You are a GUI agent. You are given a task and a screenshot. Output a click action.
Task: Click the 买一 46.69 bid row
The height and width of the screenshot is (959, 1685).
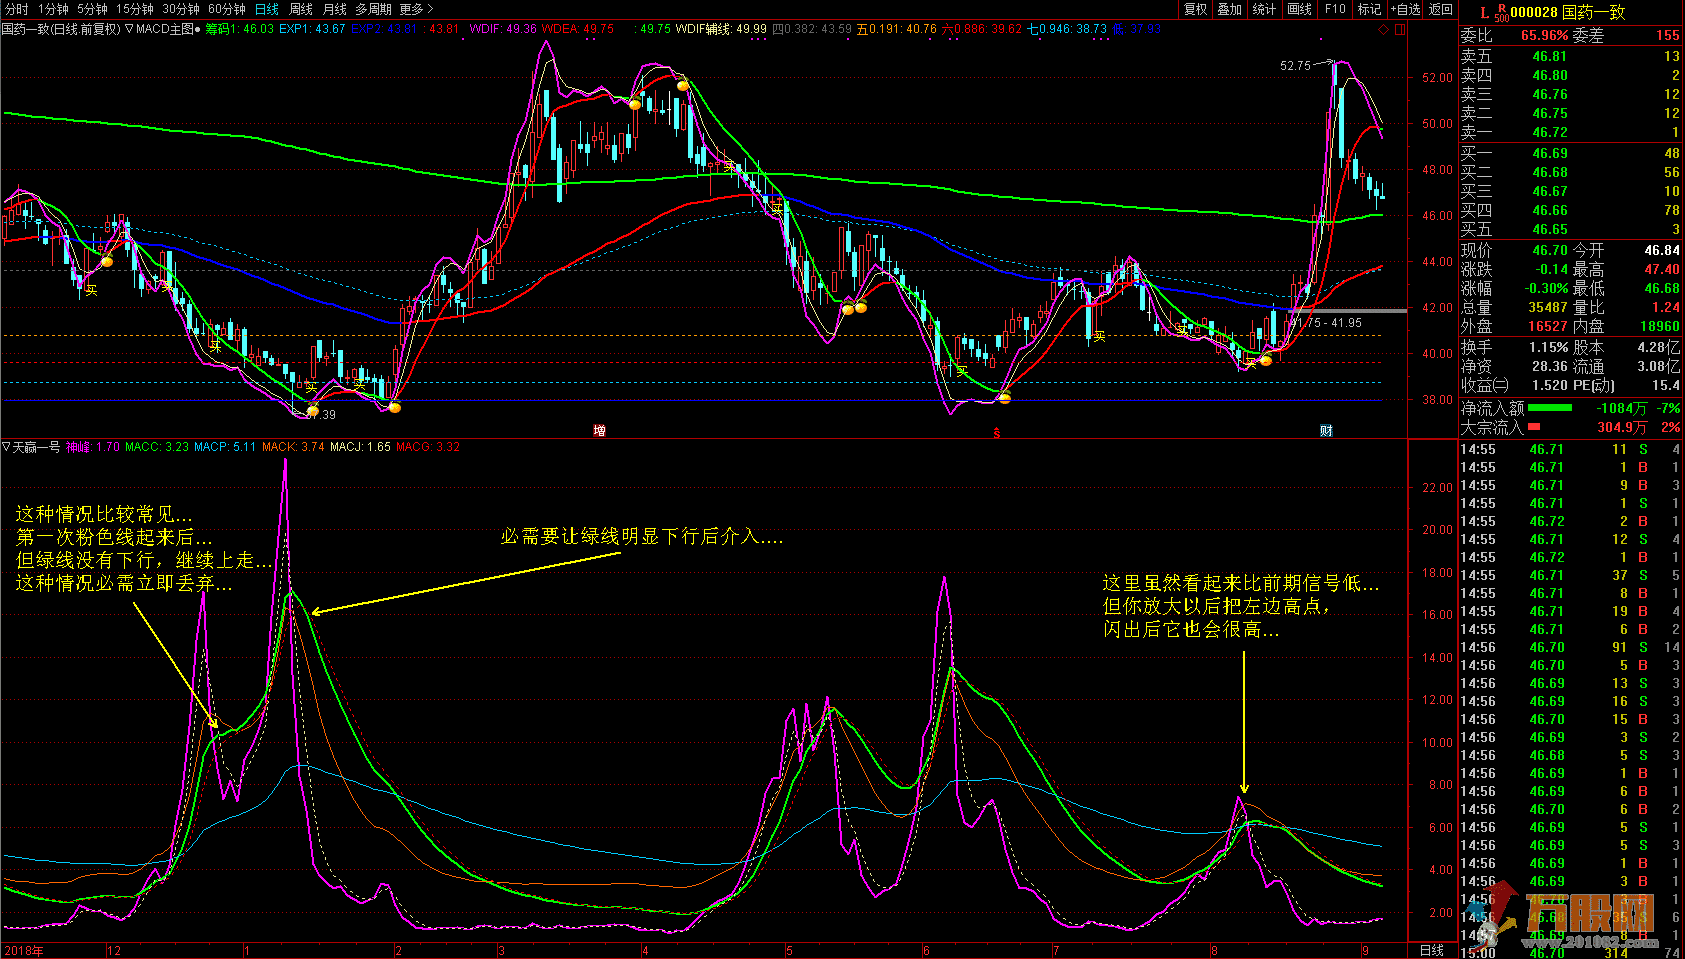click(x=1570, y=153)
